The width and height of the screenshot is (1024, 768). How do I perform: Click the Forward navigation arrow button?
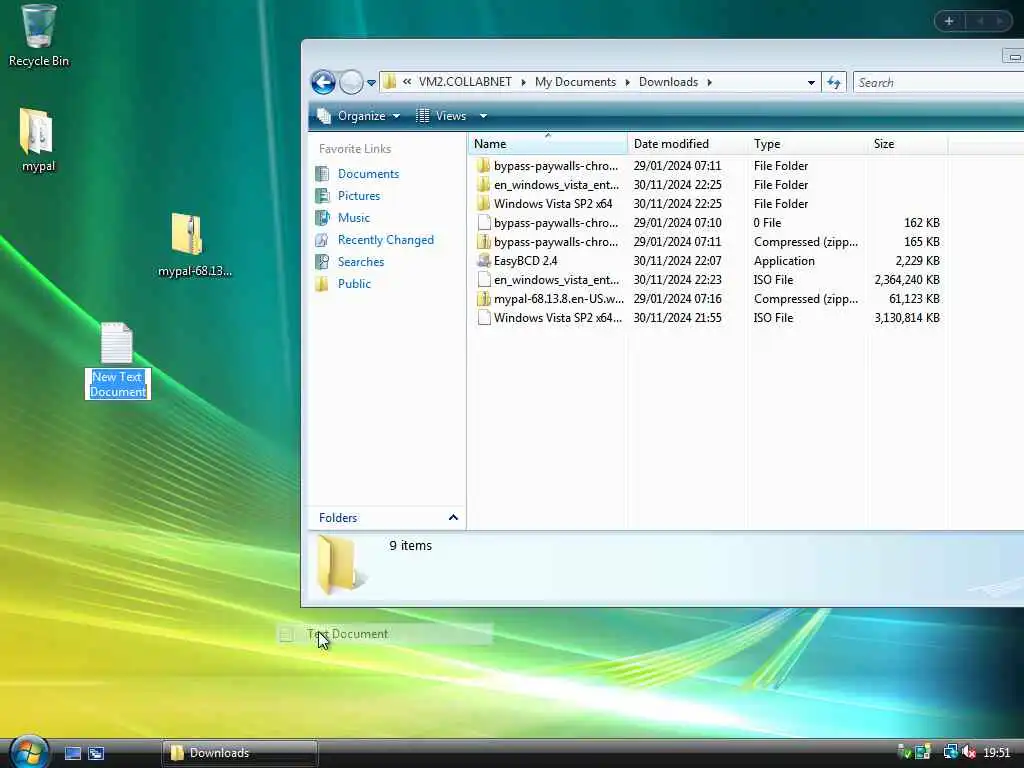tap(351, 82)
